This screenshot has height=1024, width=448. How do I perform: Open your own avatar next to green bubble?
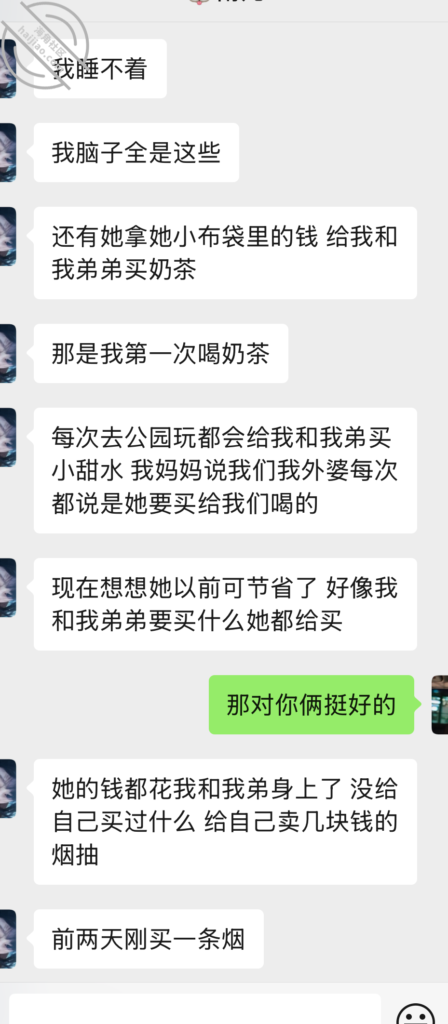point(440,705)
